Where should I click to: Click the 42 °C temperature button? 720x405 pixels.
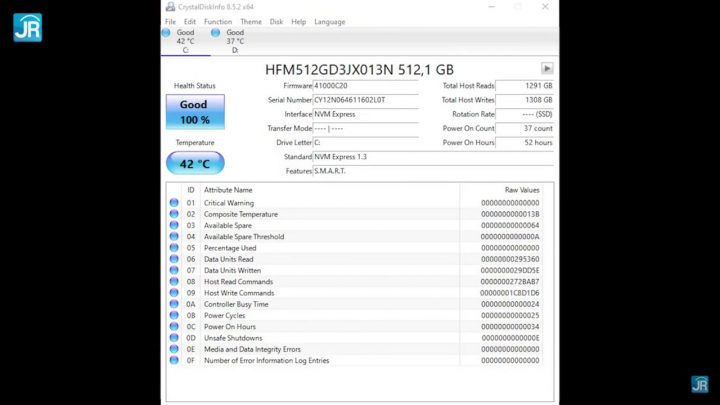click(x=195, y=163)
